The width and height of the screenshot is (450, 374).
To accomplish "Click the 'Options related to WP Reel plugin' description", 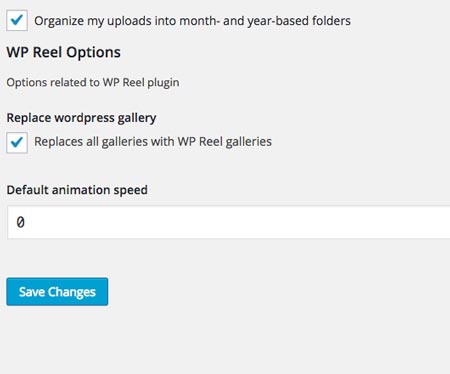I will point(93,83).
